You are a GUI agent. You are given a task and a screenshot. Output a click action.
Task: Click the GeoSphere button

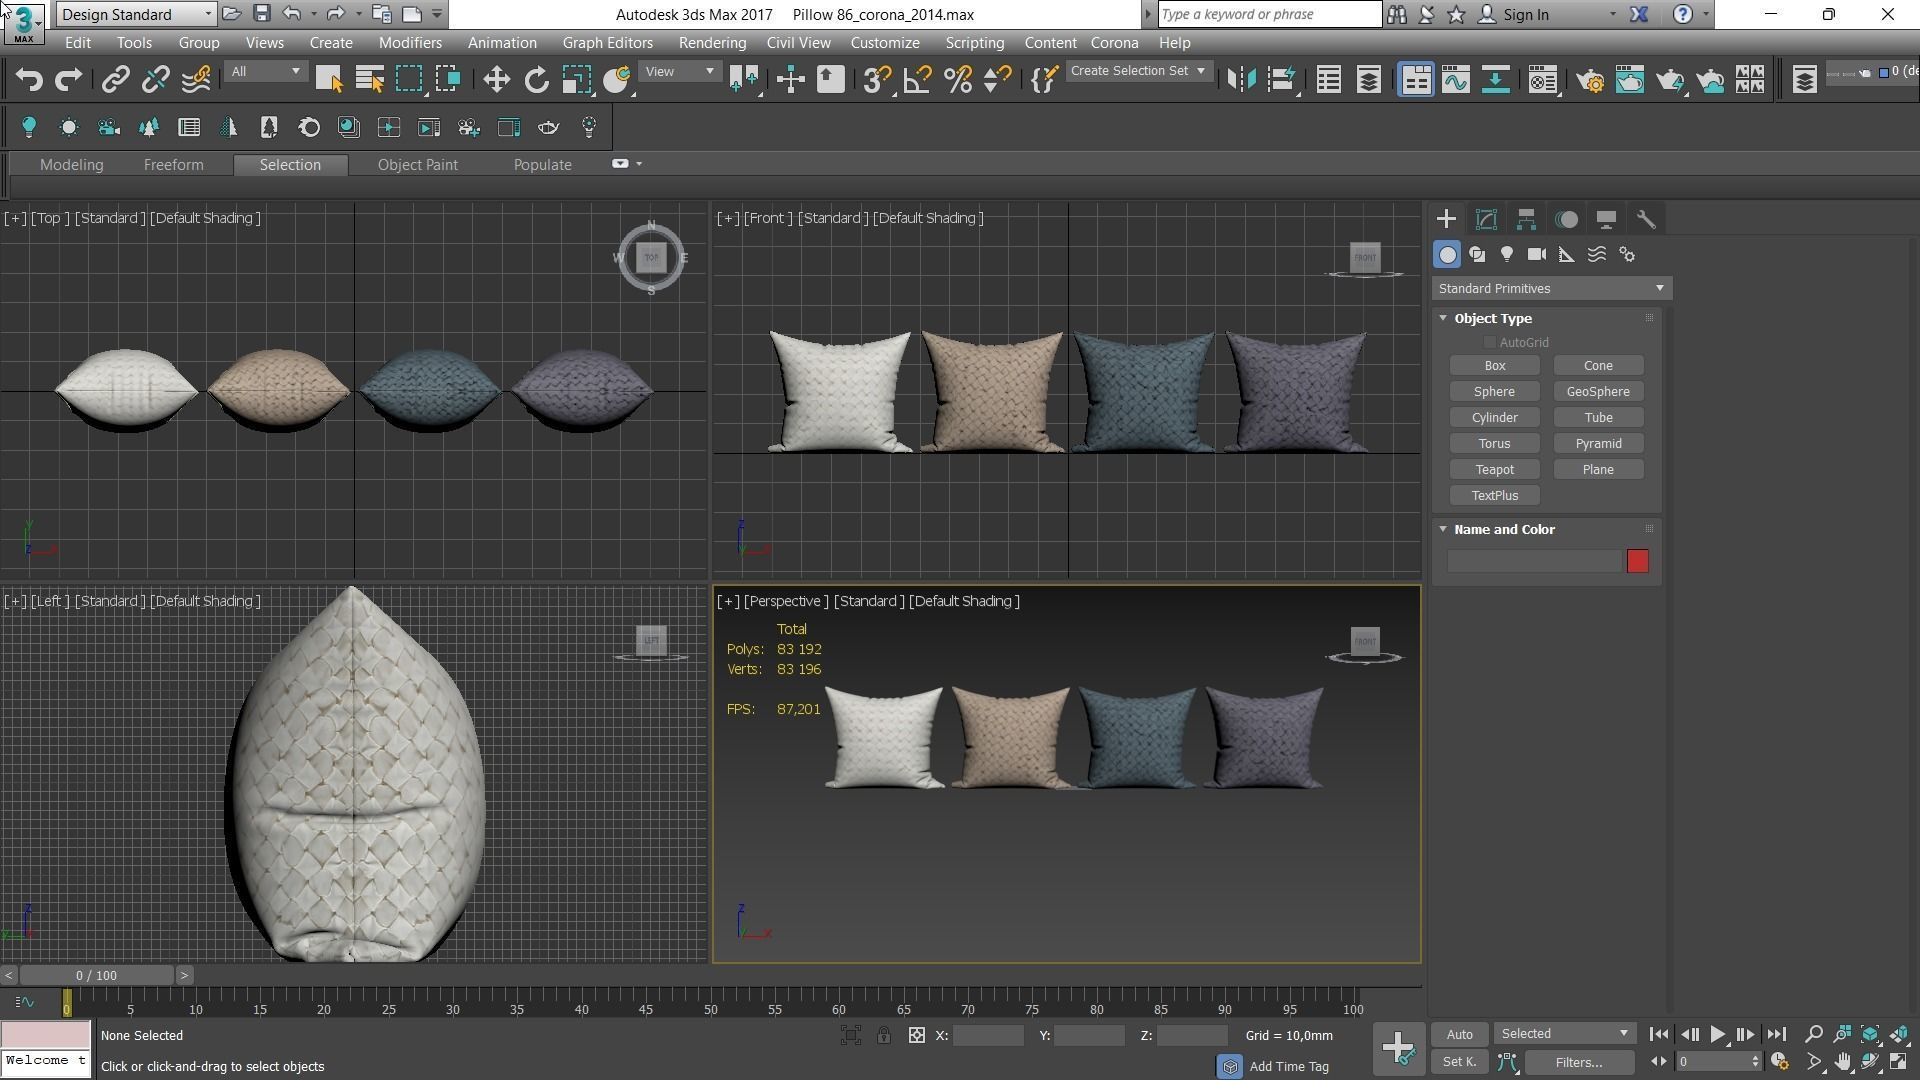(x=1597, y=392)
